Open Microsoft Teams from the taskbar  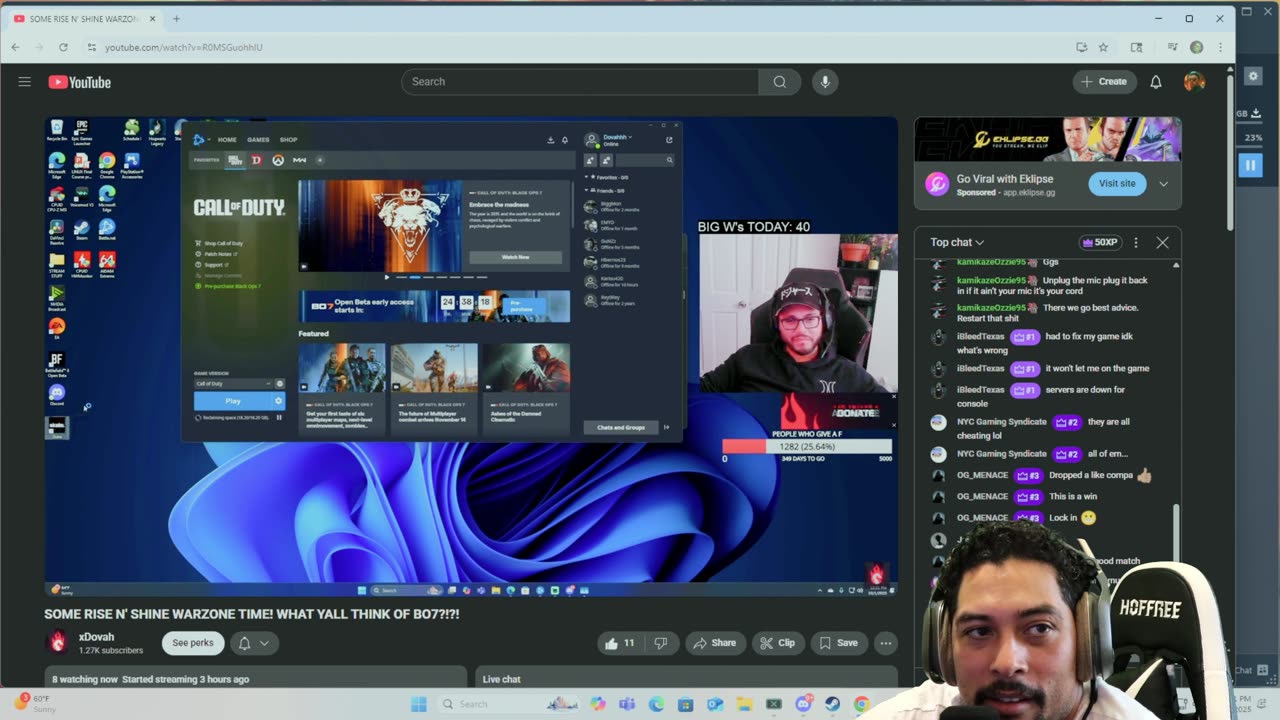click(x=627, y=704)
